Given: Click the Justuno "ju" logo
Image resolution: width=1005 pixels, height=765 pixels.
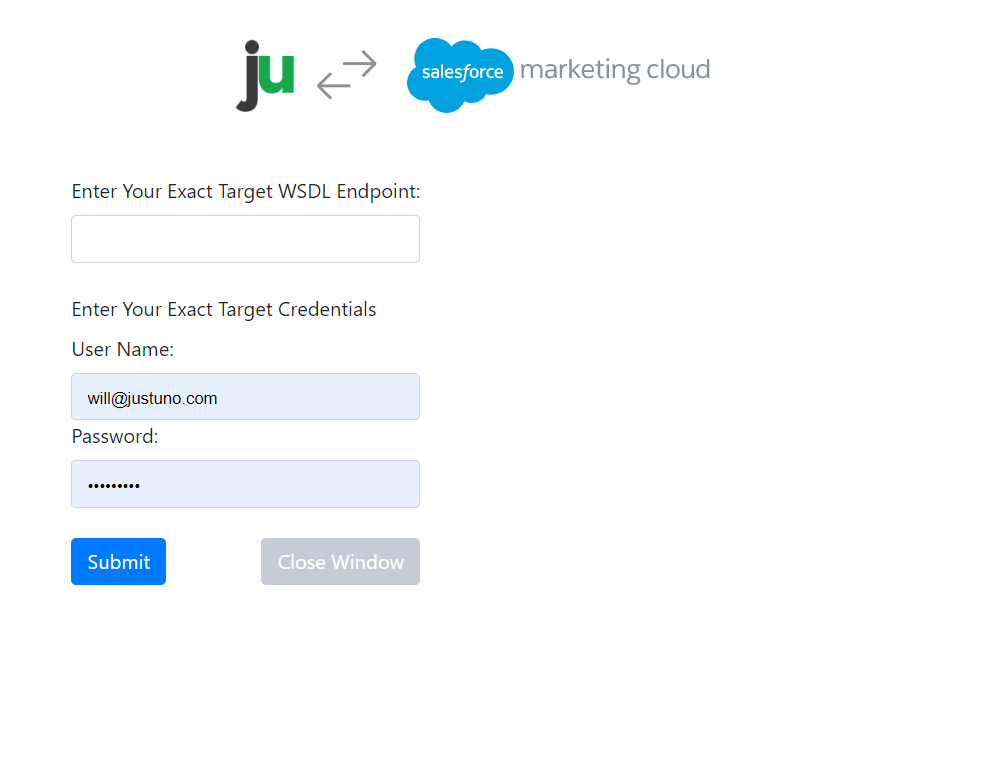Looking at the screenshot, I should click(264, 76).
